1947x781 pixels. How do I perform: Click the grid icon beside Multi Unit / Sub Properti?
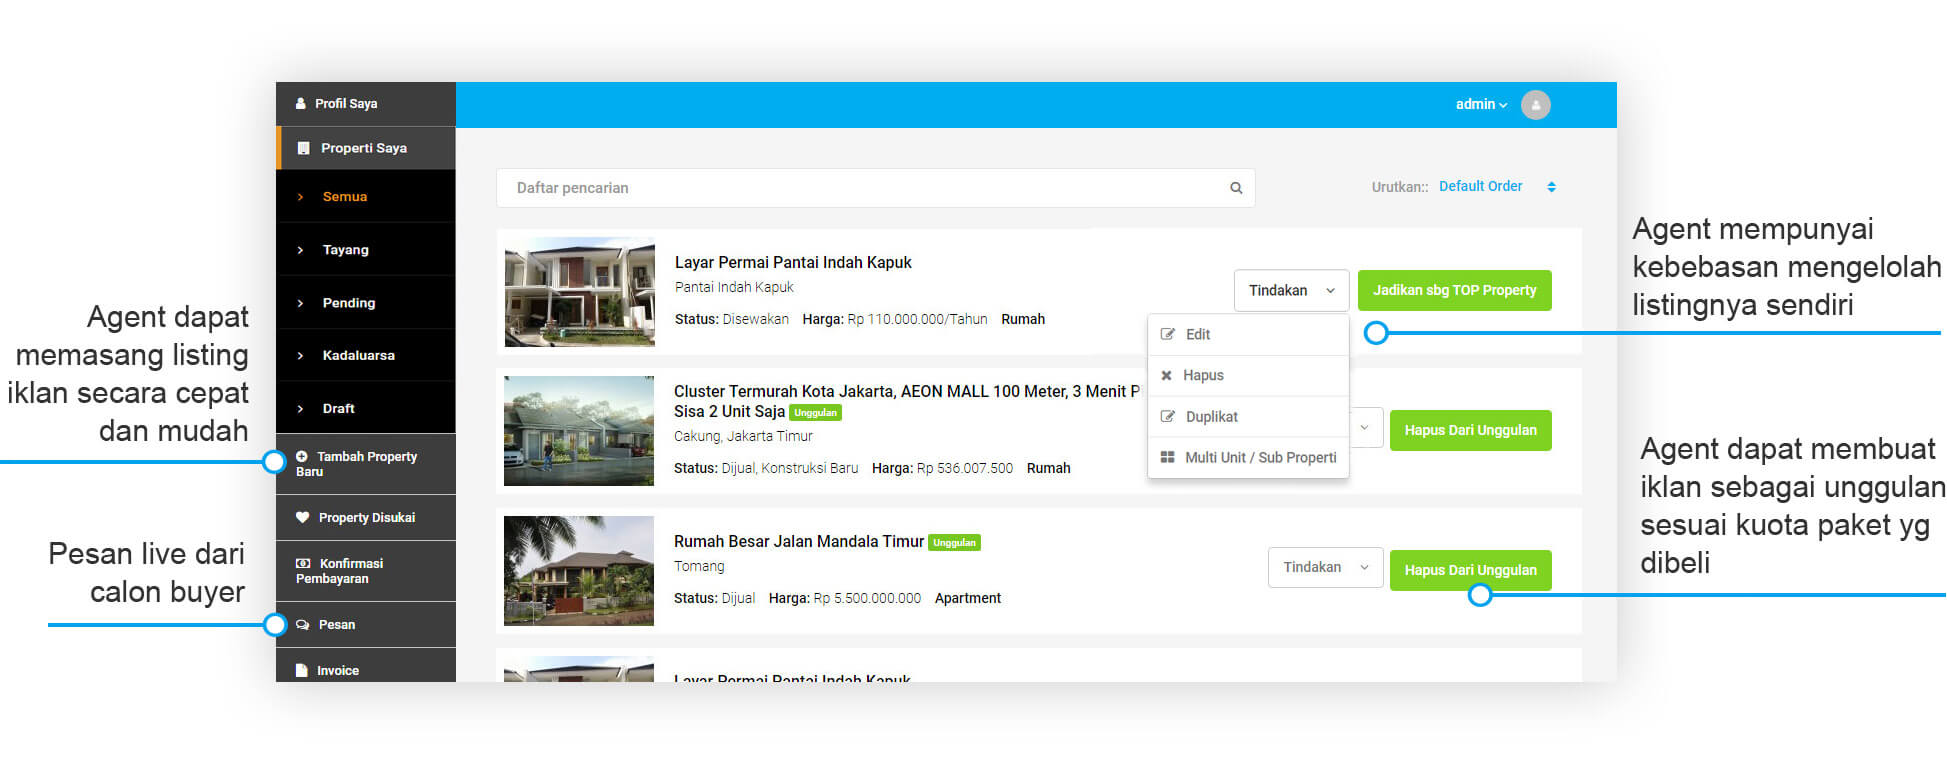pyautogui.click(x=1167, y=457)
